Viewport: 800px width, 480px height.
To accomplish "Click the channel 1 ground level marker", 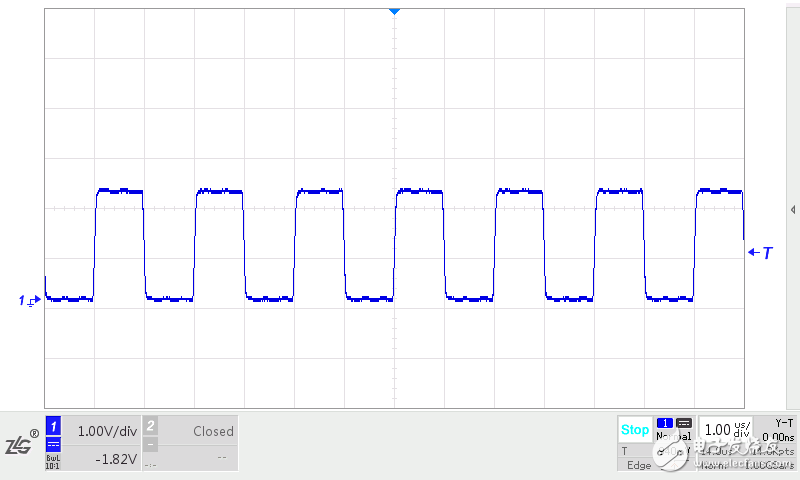I will pos(28,300).
